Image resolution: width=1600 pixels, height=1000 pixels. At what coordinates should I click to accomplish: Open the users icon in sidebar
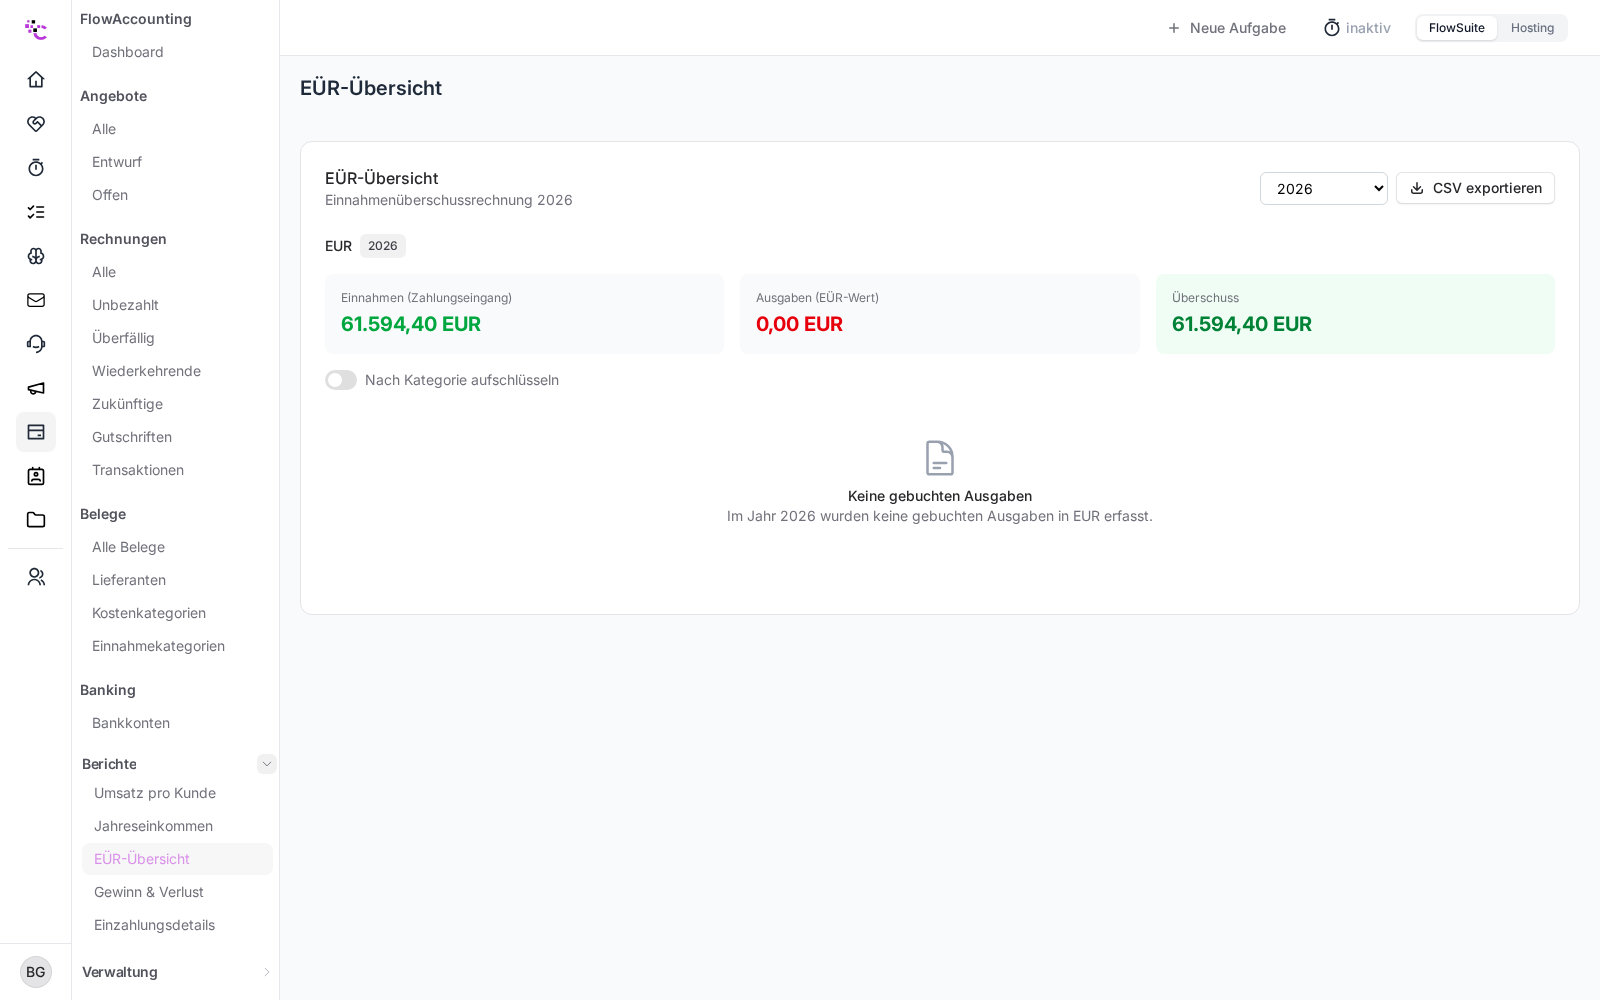pos(36,577)
